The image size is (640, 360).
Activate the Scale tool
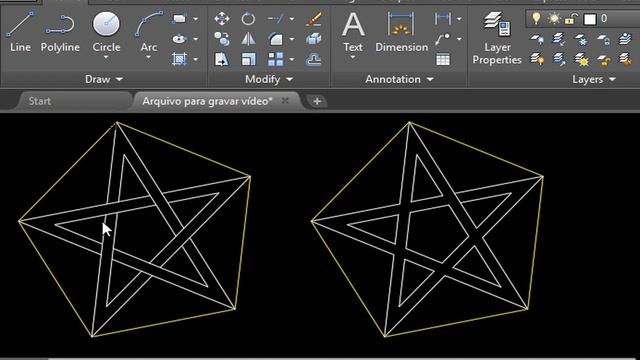248,60
